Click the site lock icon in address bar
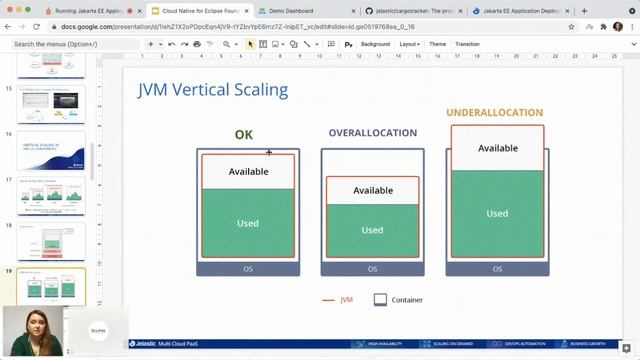This screenshot has height=360, width=640. (54, 27)
